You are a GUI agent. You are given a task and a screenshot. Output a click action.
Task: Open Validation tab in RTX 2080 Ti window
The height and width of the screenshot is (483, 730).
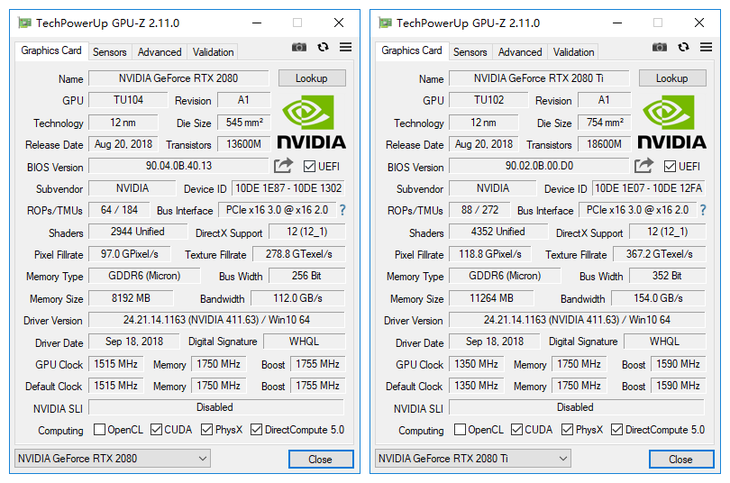tap(574, 52)
